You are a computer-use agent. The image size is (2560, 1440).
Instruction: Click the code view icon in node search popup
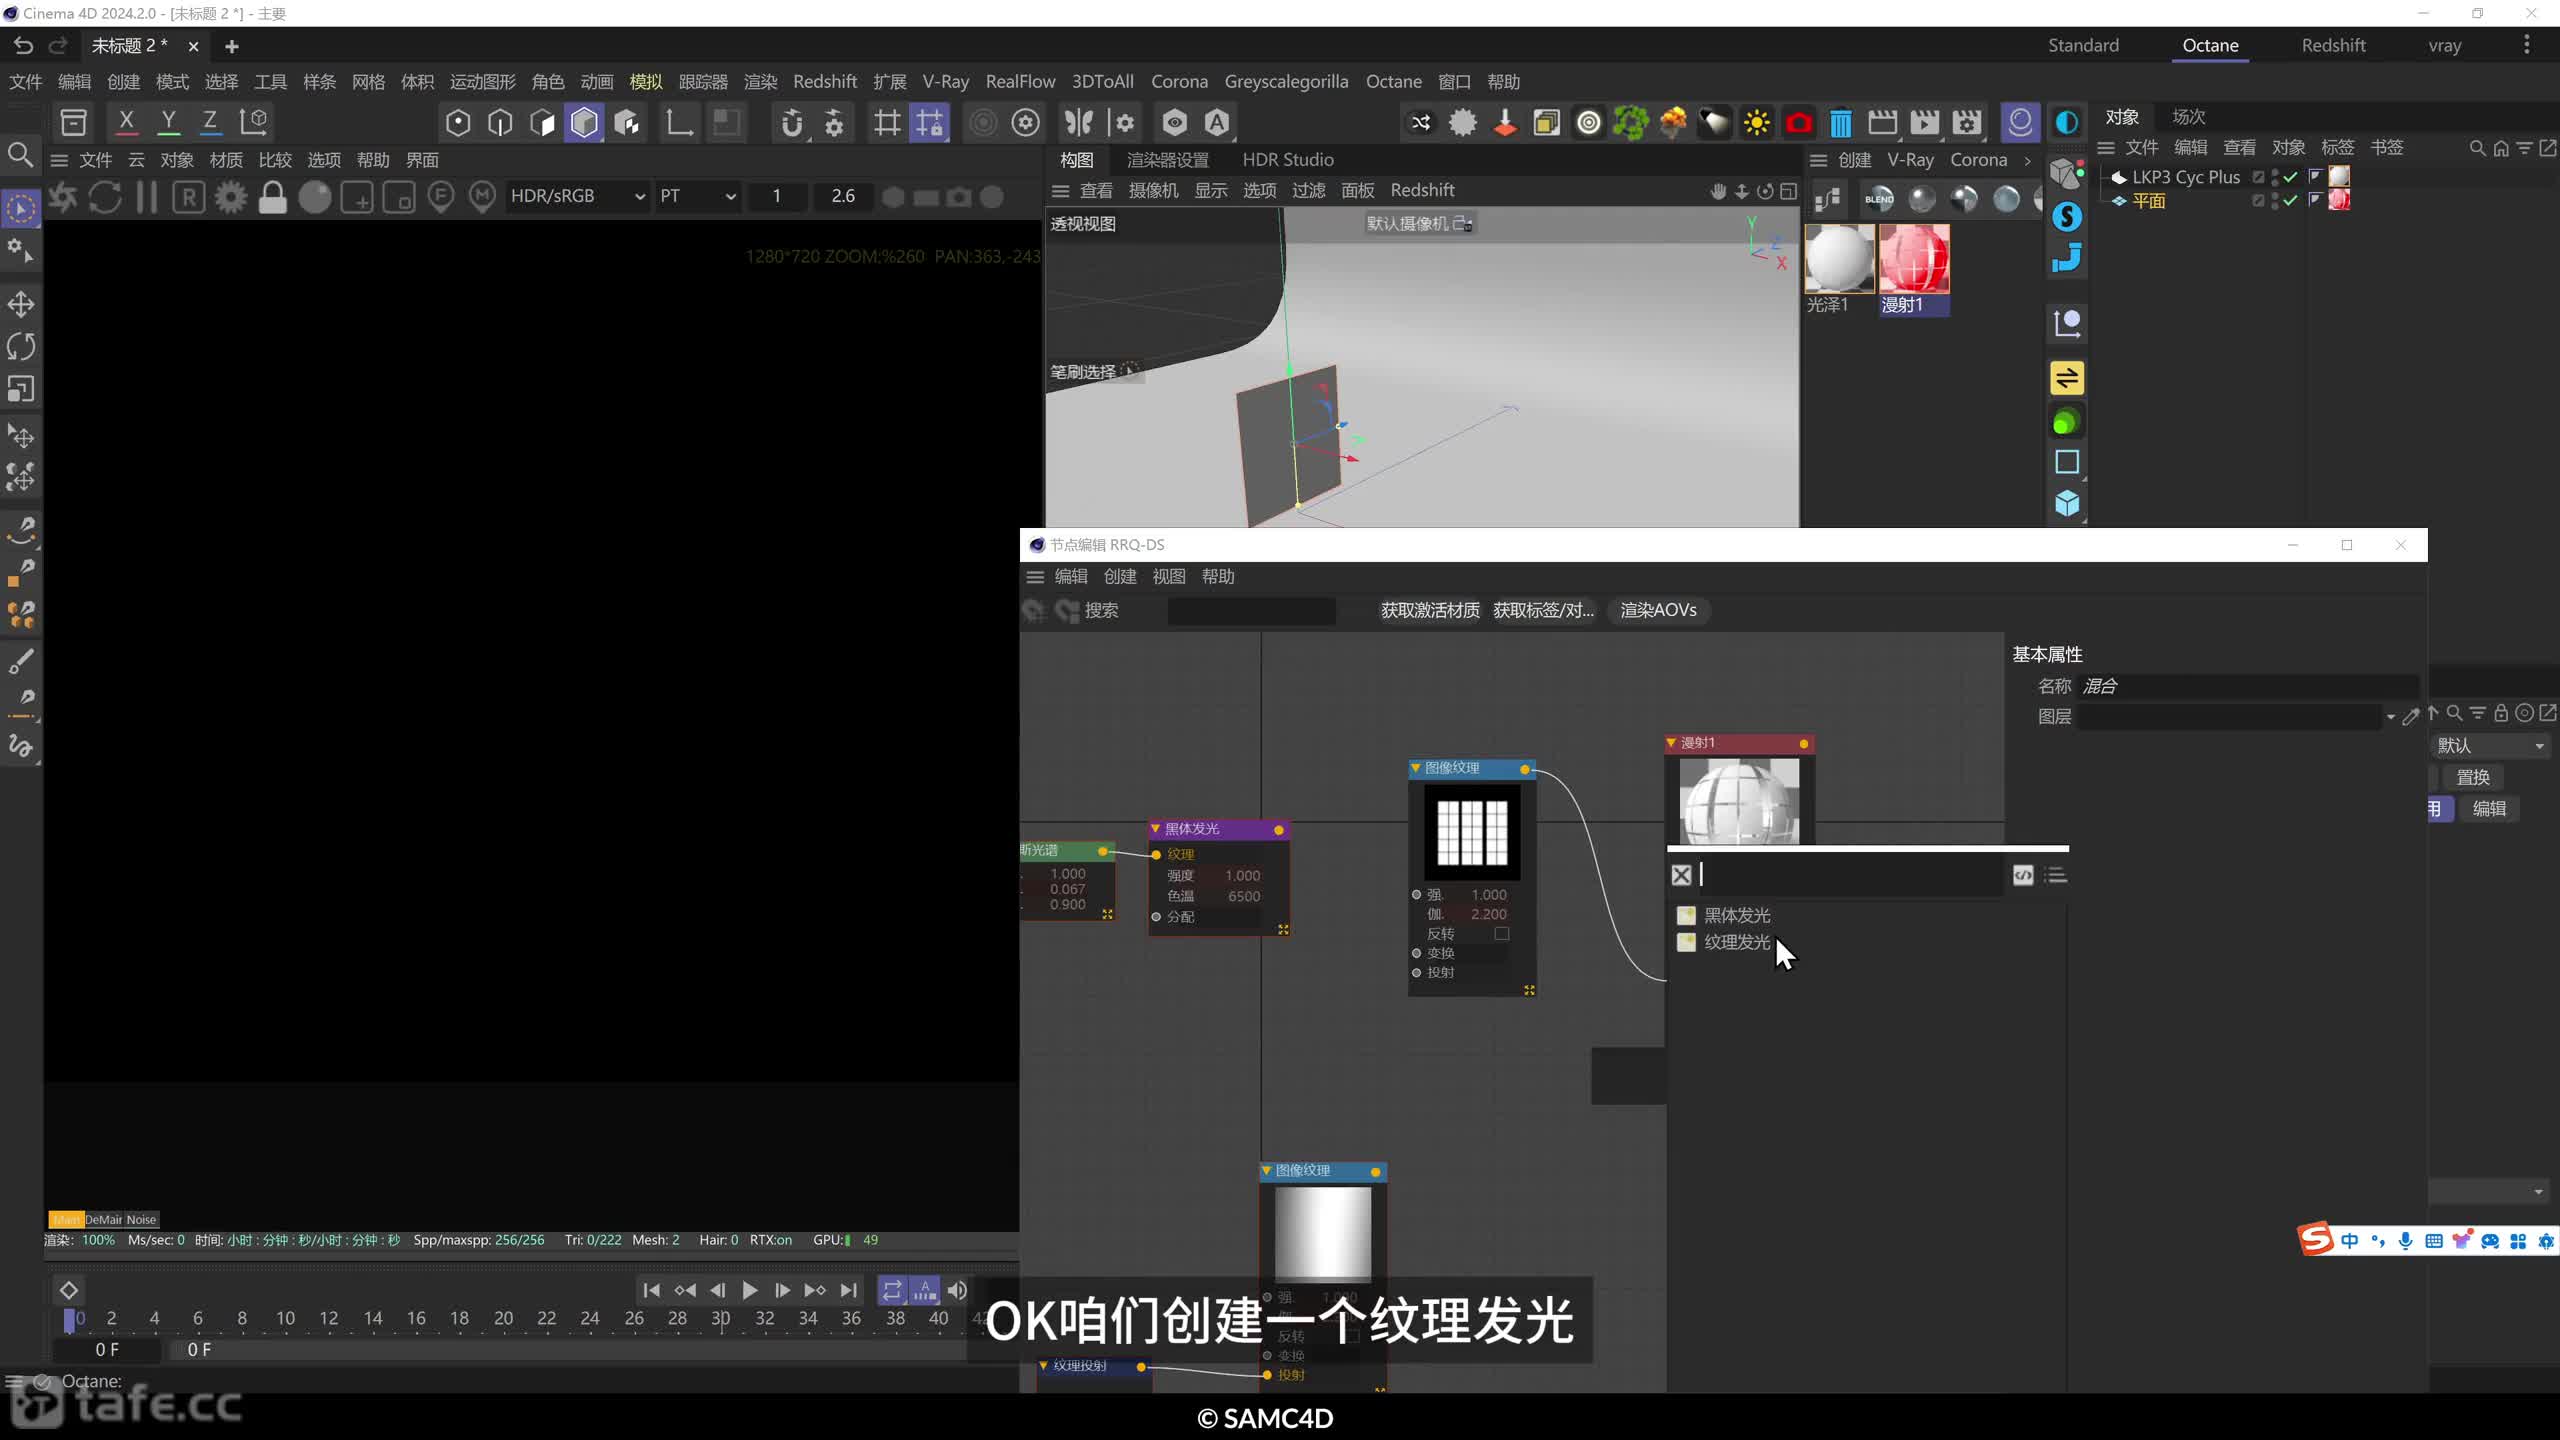(x=2023, y=875)
